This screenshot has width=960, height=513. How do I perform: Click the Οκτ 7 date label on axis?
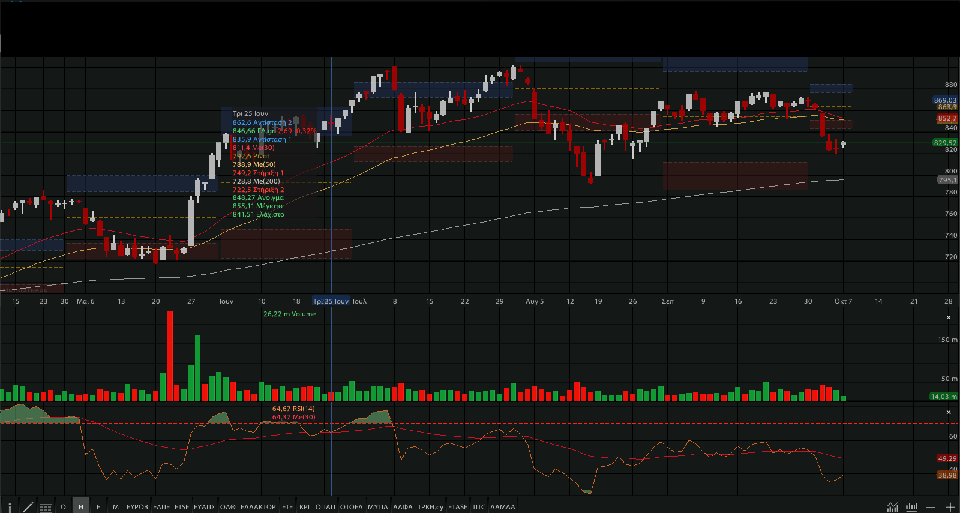tap(844, 301)
